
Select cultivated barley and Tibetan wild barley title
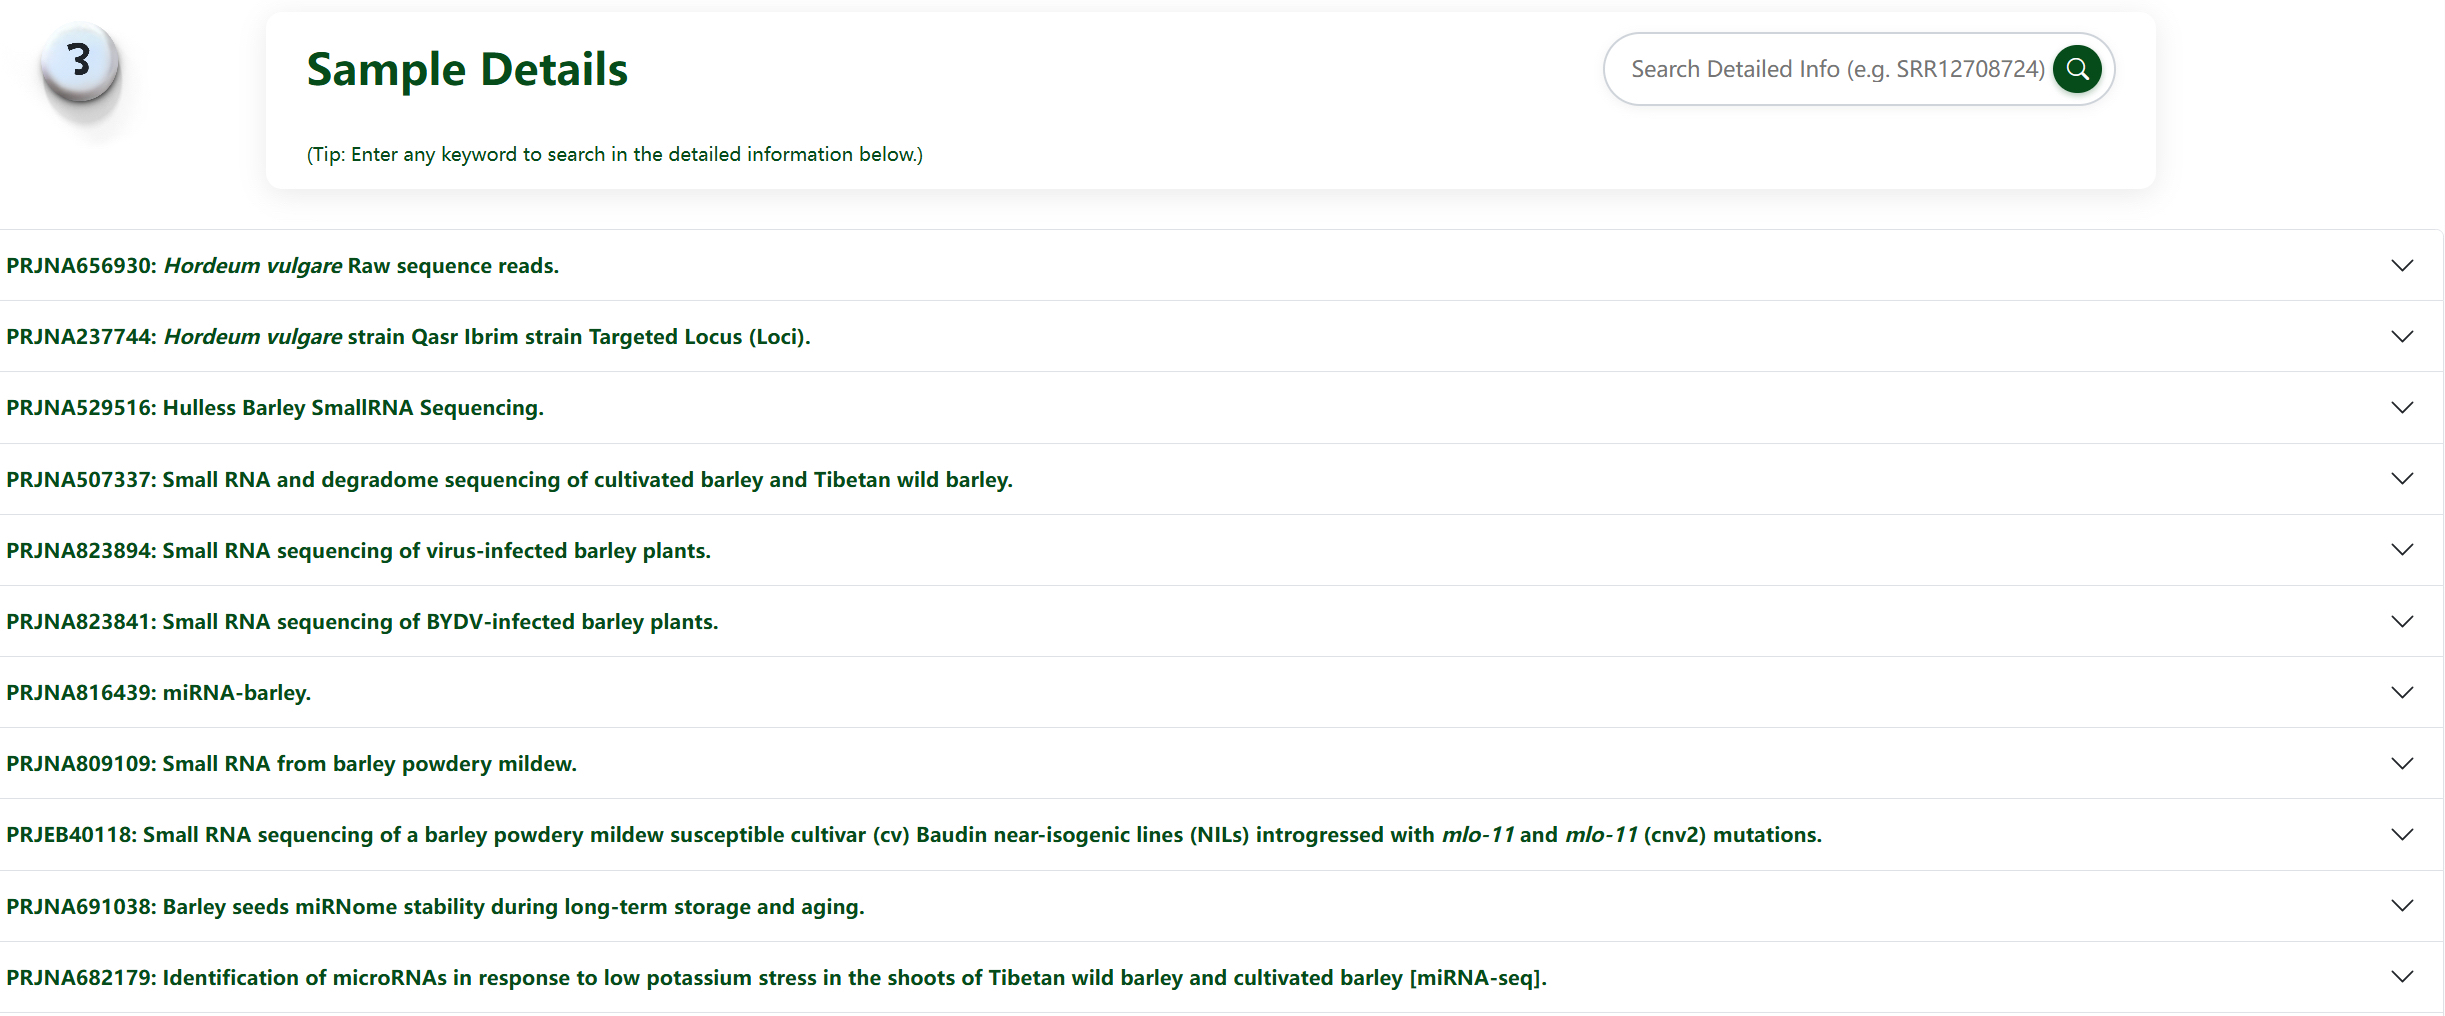510,480
